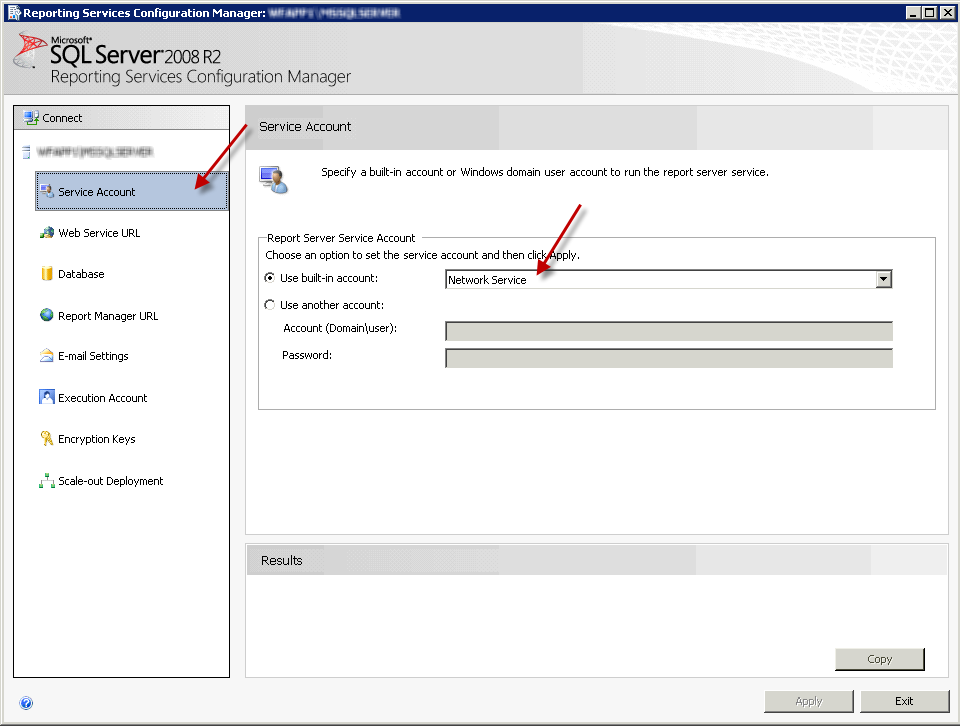960x726 pixels.
Task: Click the window title bar text
Action: 211,13
